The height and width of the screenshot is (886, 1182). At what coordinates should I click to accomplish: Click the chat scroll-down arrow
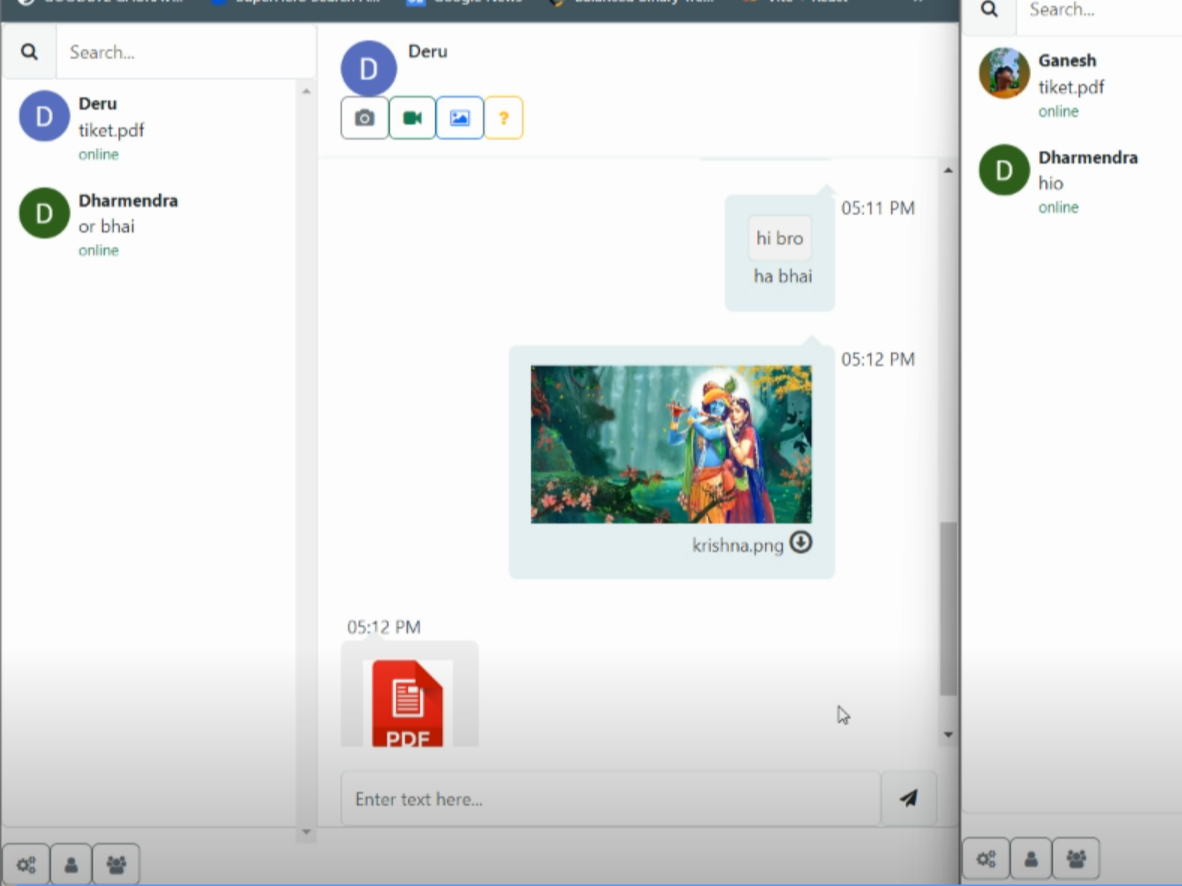click(947, 733)
